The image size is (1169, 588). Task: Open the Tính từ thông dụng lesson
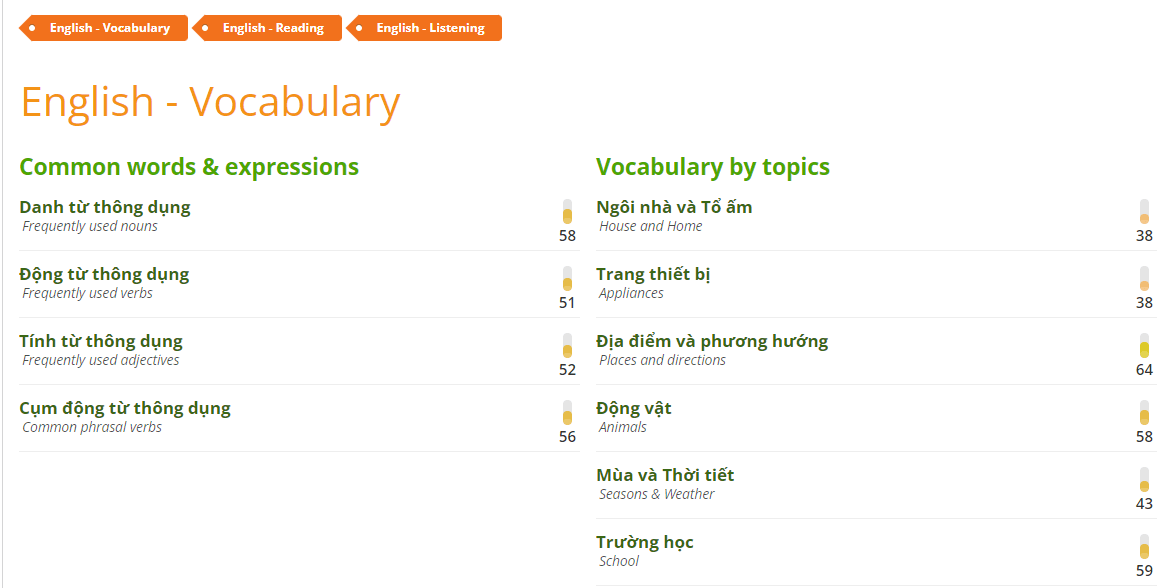[100, 340]
